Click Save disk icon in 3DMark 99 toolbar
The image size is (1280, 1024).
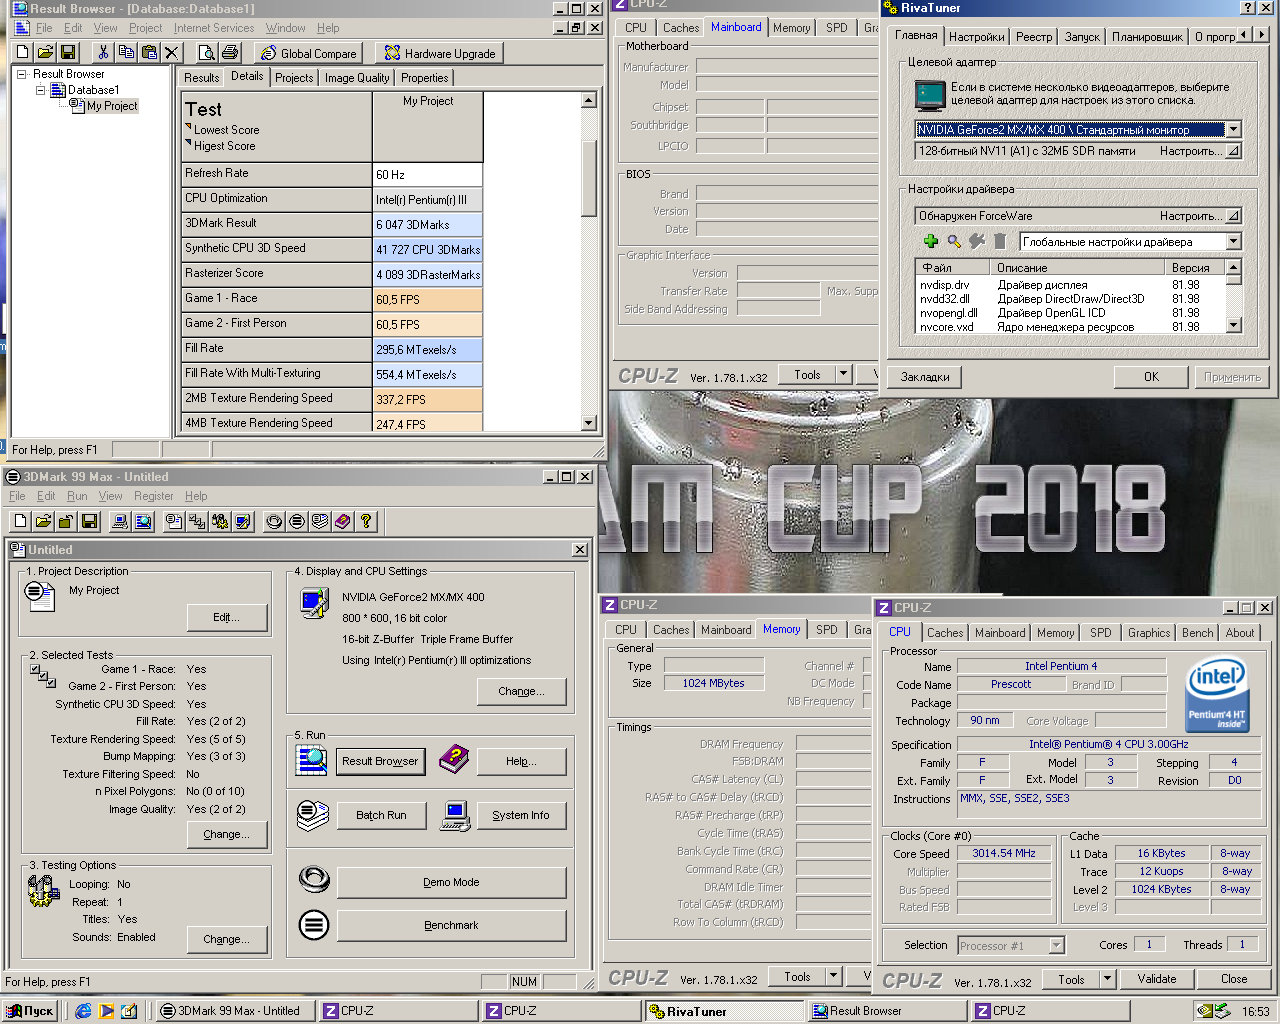(89, 521)
